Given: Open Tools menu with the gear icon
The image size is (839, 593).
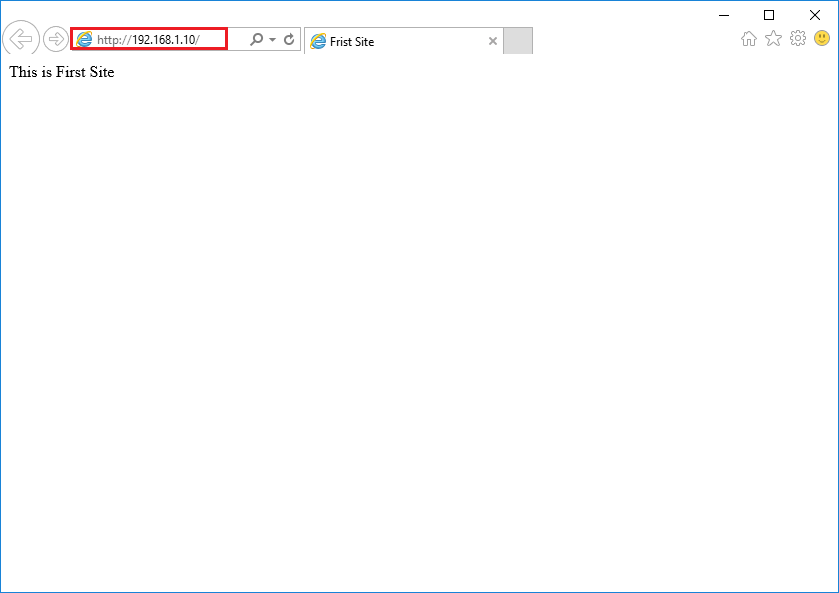Looking at the screenshot, I should 798,38.
